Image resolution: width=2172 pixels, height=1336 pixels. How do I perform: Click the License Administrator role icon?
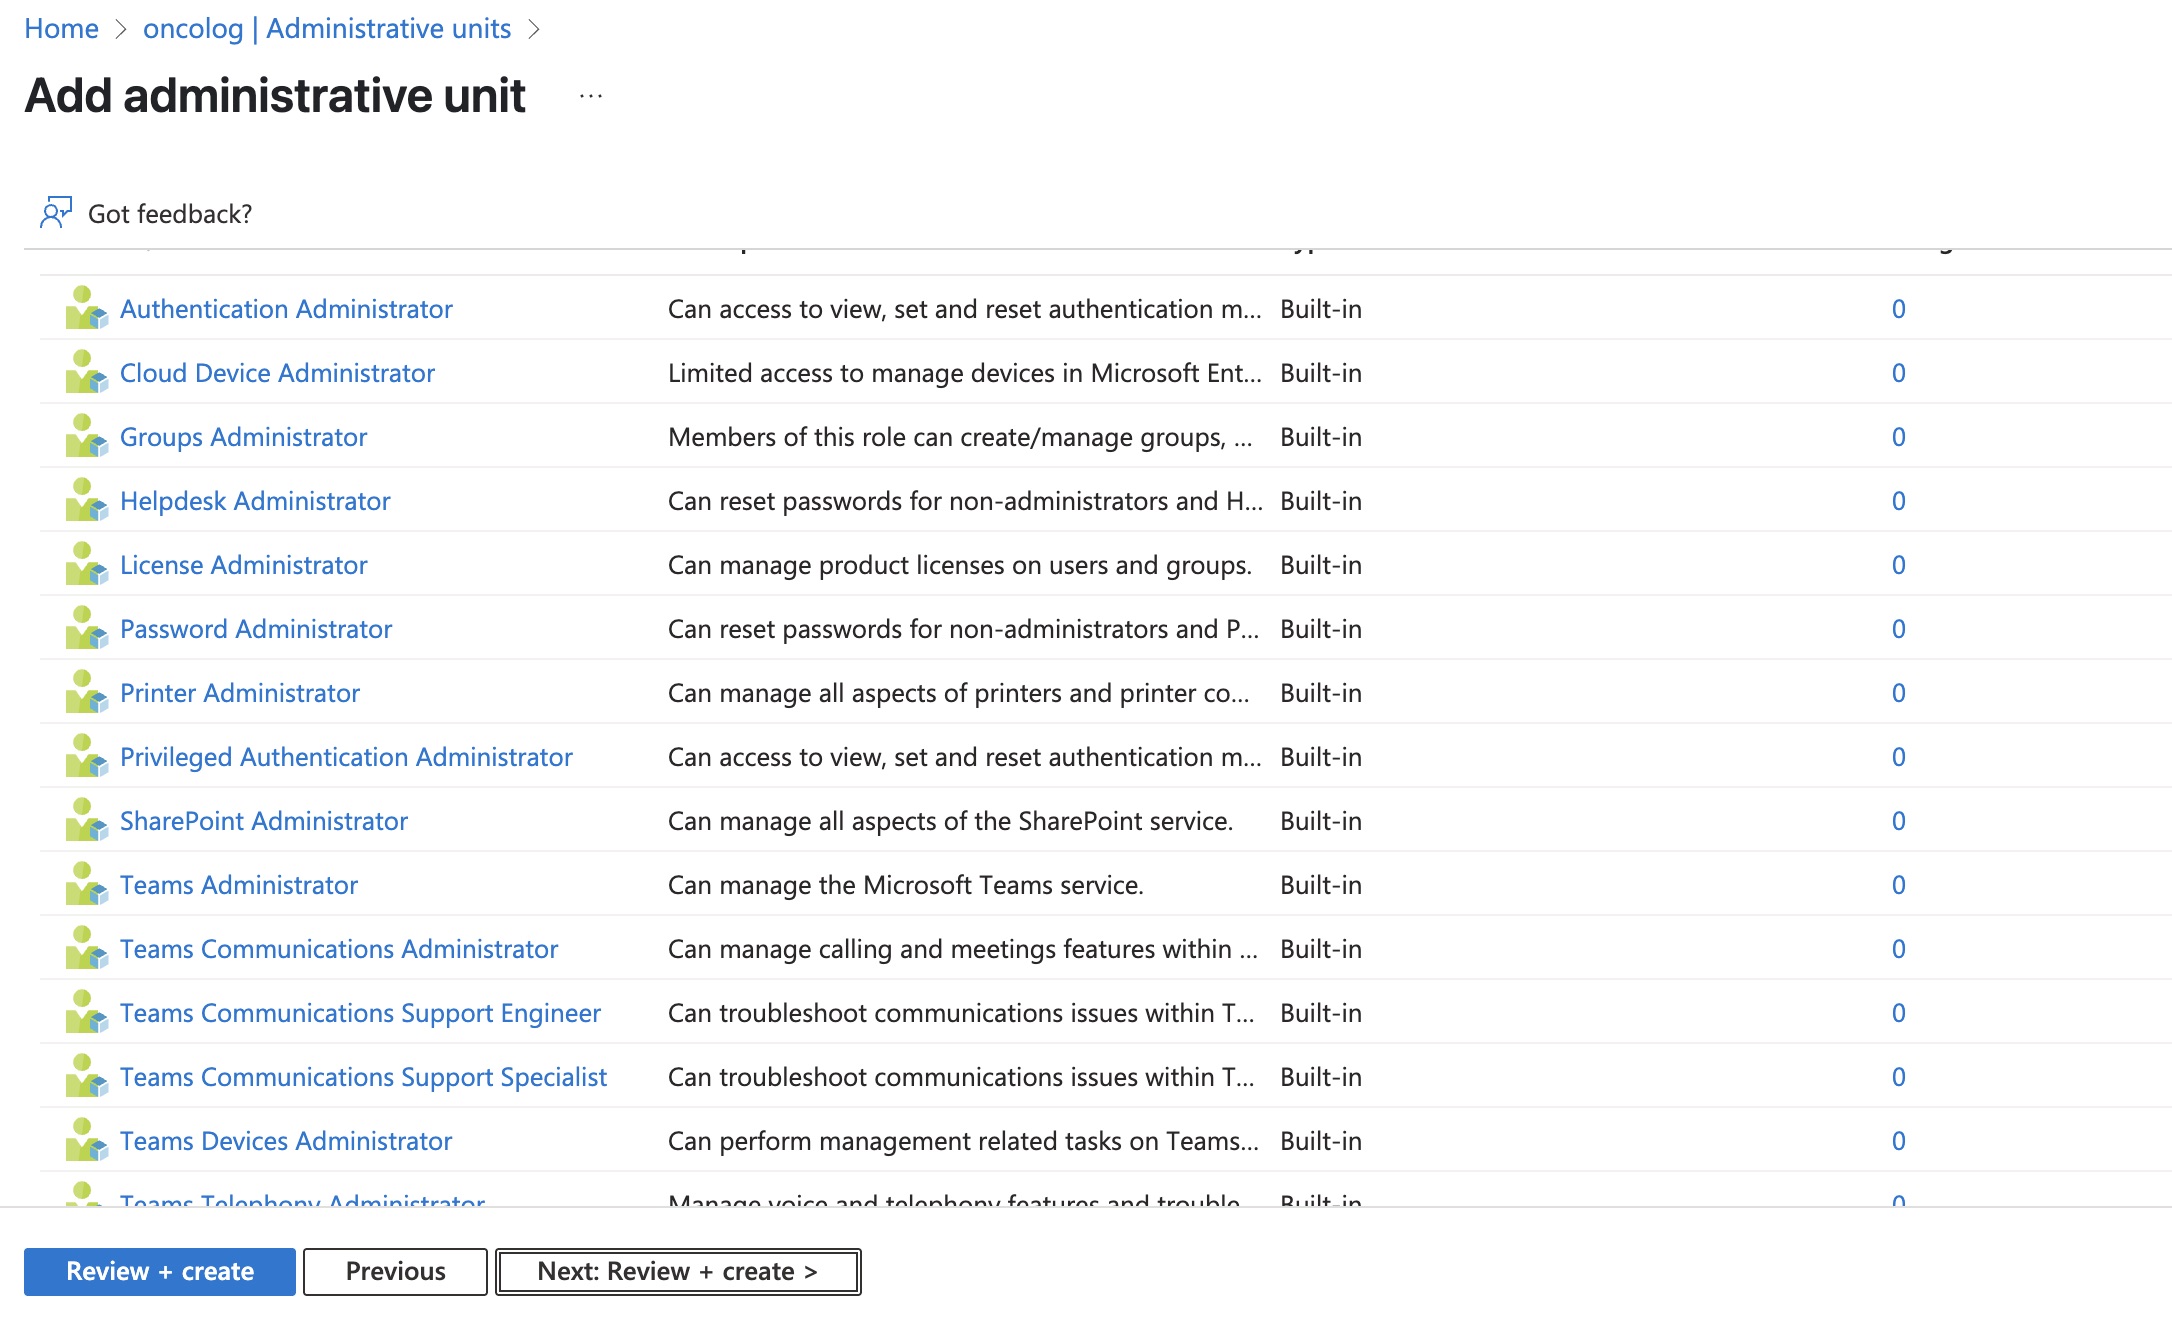(x=86, y=564)
